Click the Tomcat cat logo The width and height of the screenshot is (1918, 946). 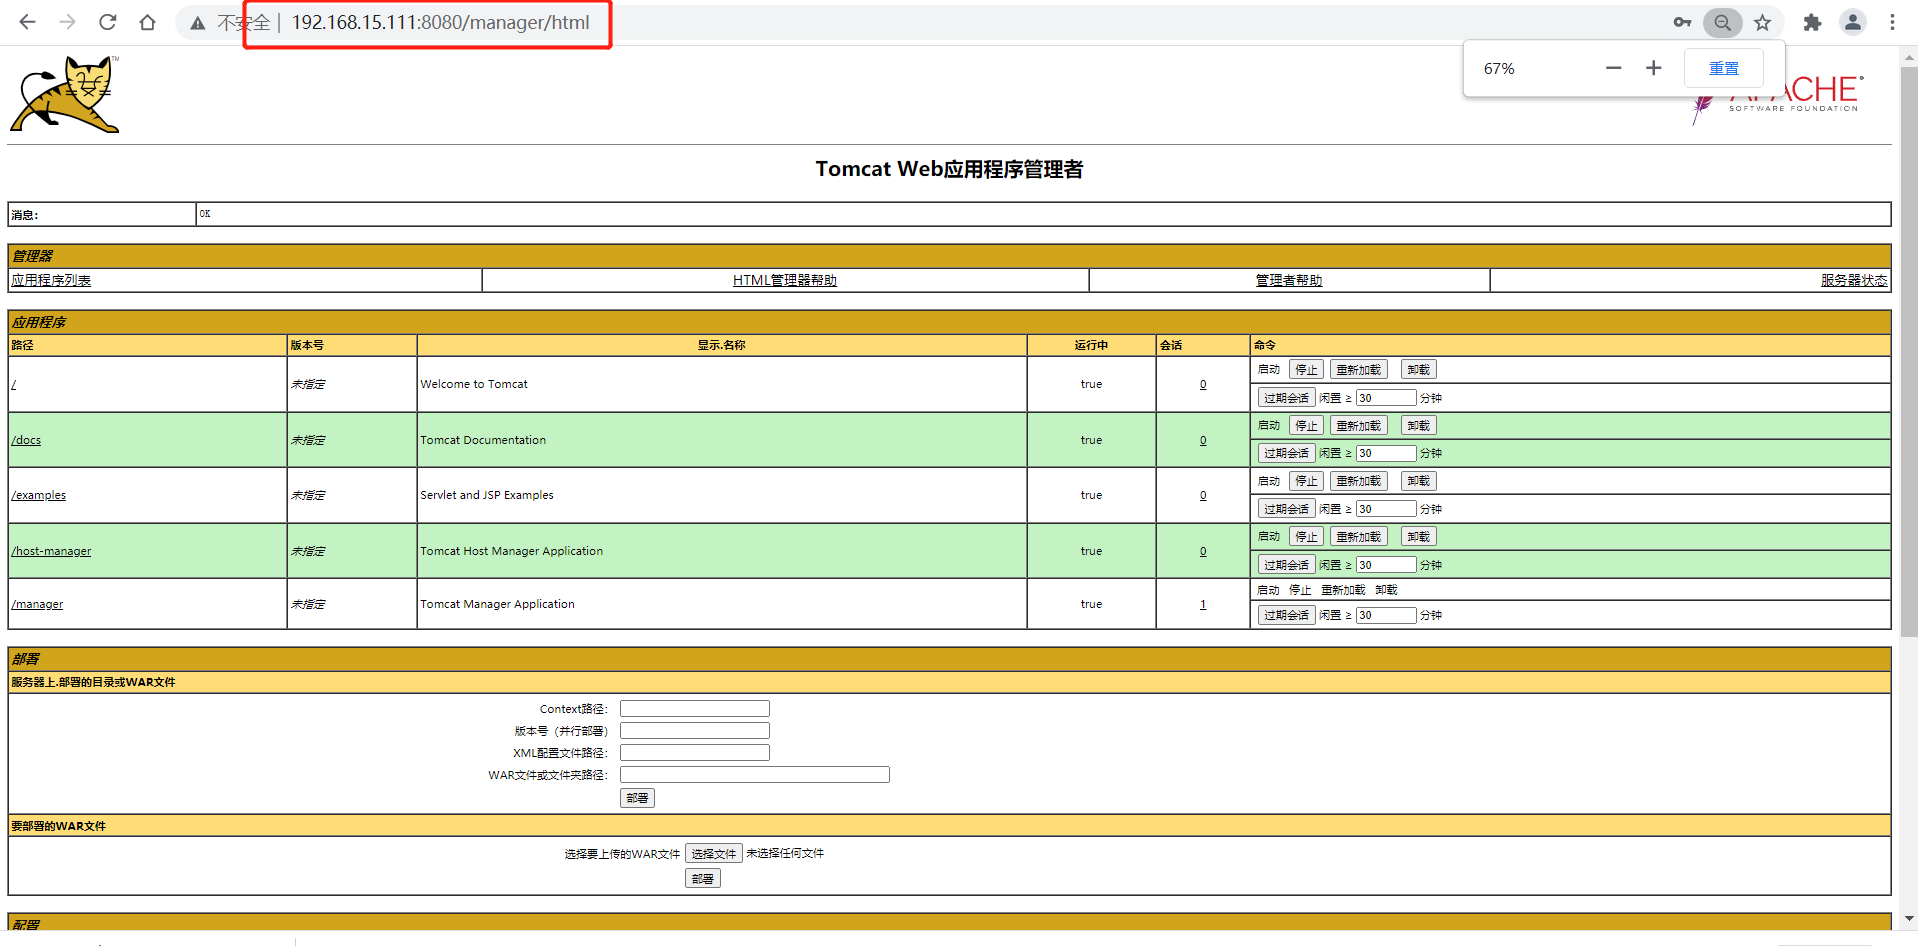point(65,94)
